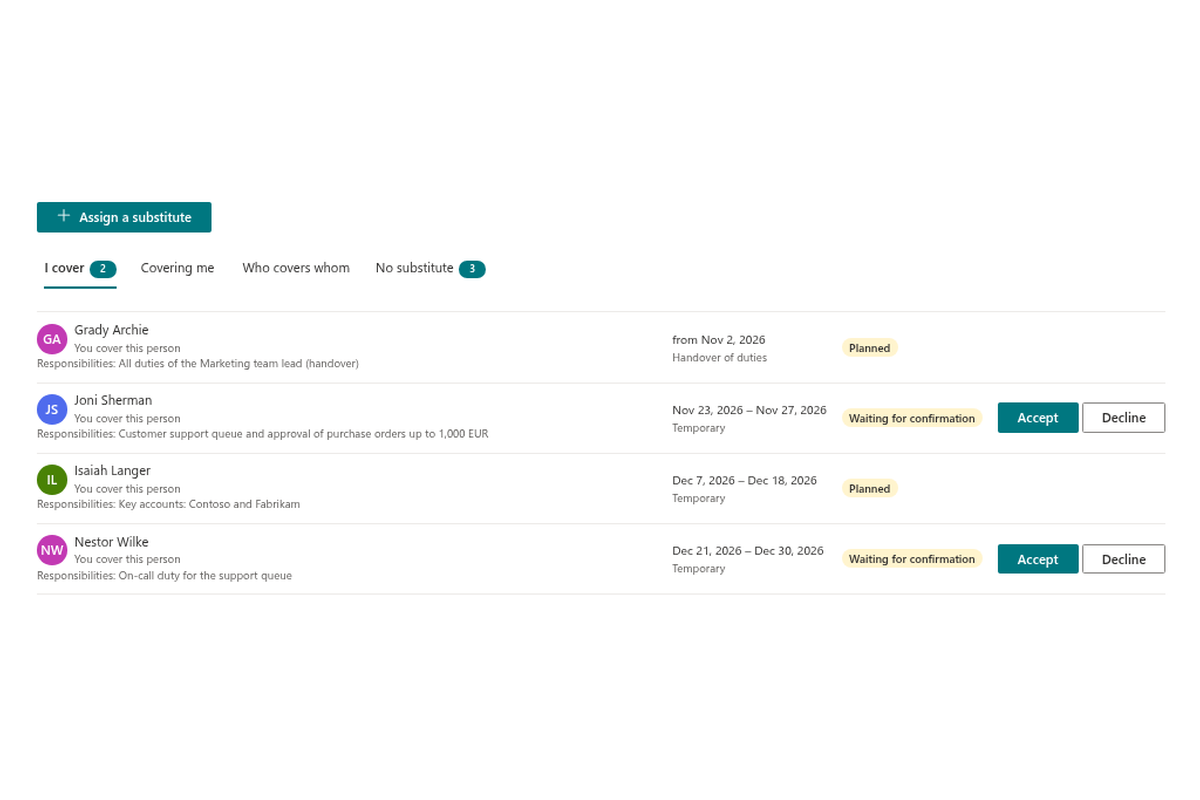The width and height of the screenshot is (1200, 800).
Task: Click the Customer support queue responsibilities text
Action: pyautogui.click(x=263, y=434)
